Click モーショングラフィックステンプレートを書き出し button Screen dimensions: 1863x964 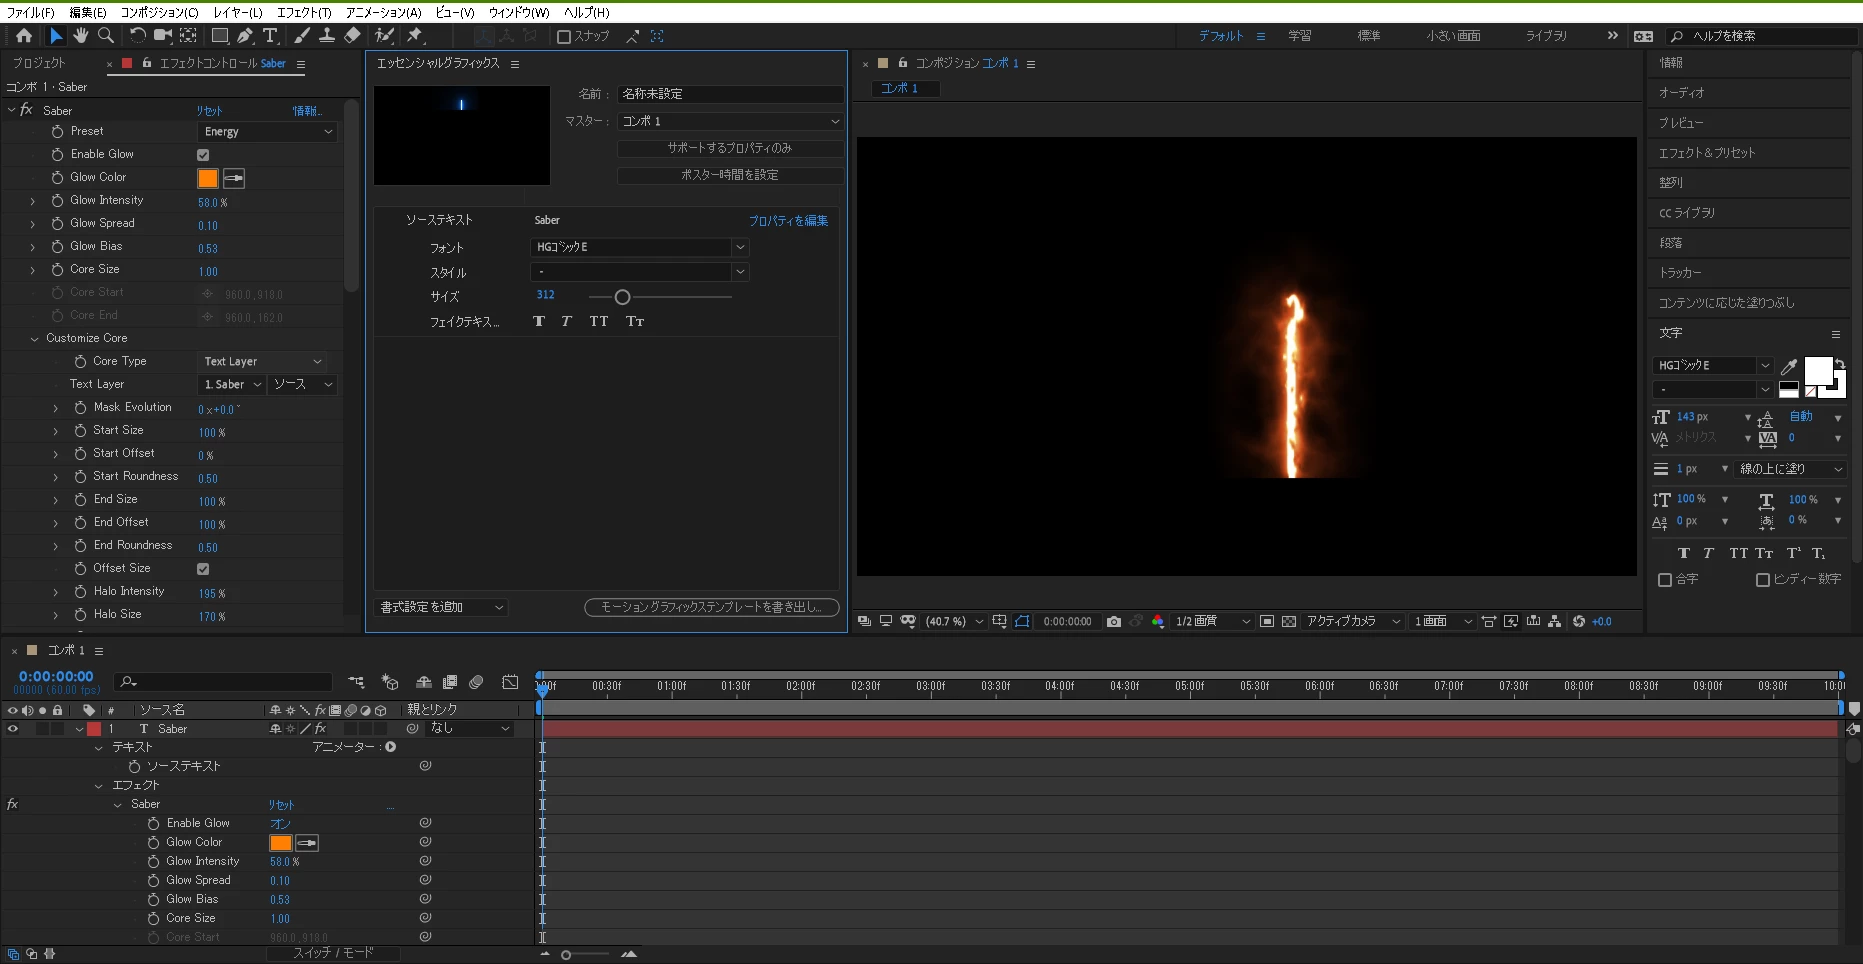711,607
